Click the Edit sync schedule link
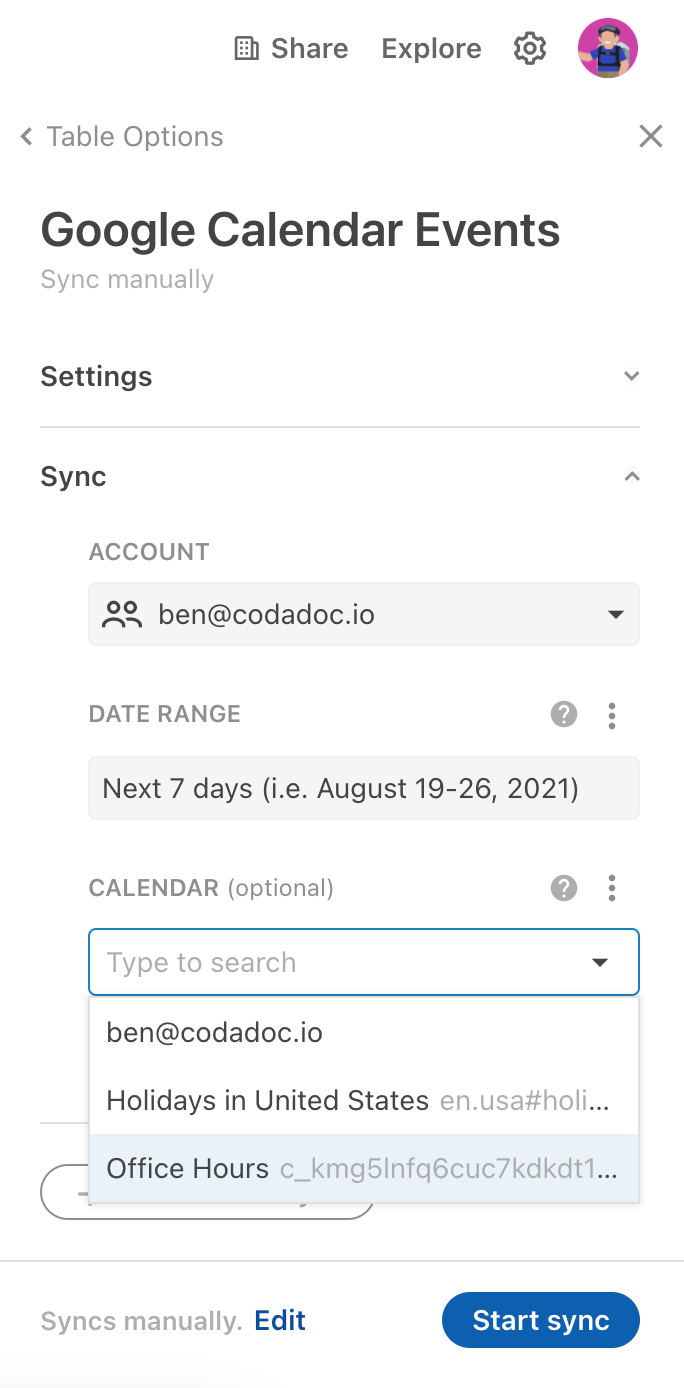 point(280,1320)
